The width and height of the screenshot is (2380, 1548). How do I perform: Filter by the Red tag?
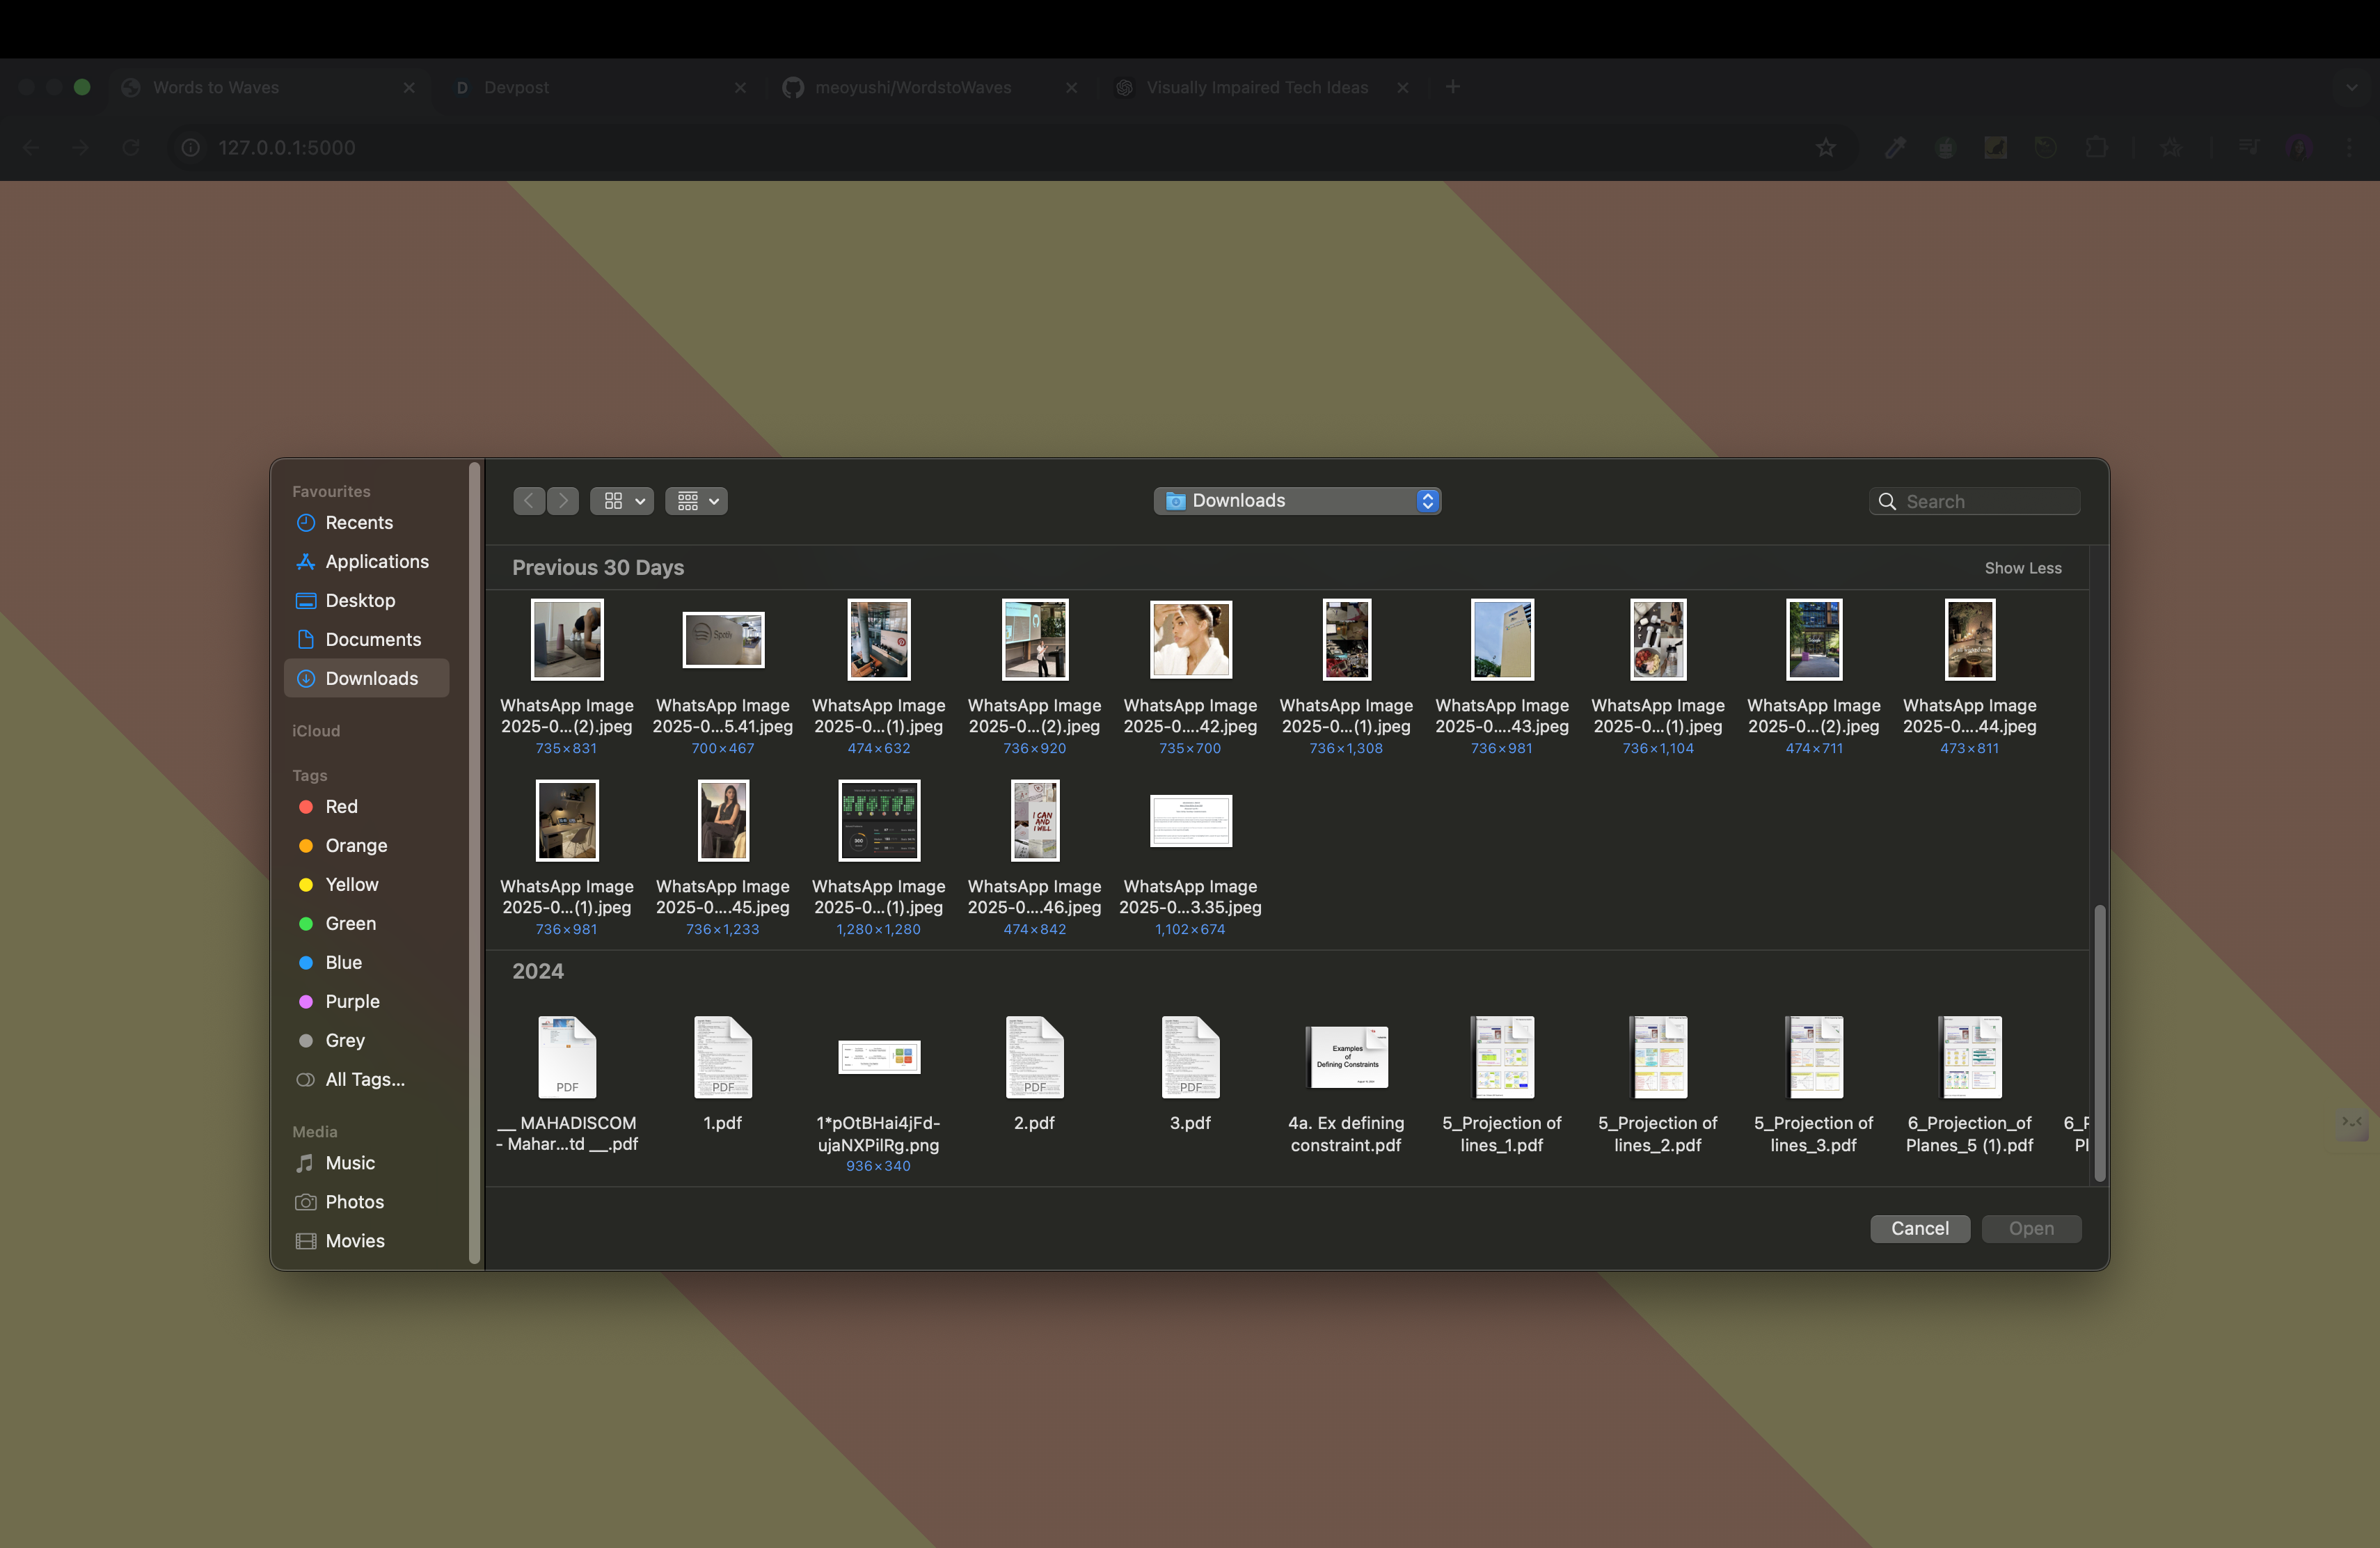coord(340,807)
